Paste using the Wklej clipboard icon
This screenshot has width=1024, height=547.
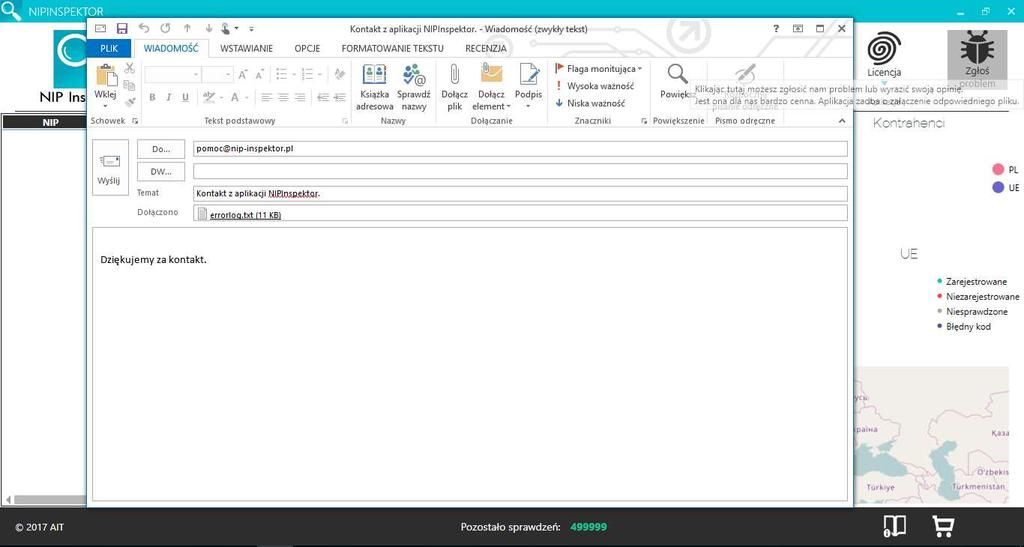[106, 76]
